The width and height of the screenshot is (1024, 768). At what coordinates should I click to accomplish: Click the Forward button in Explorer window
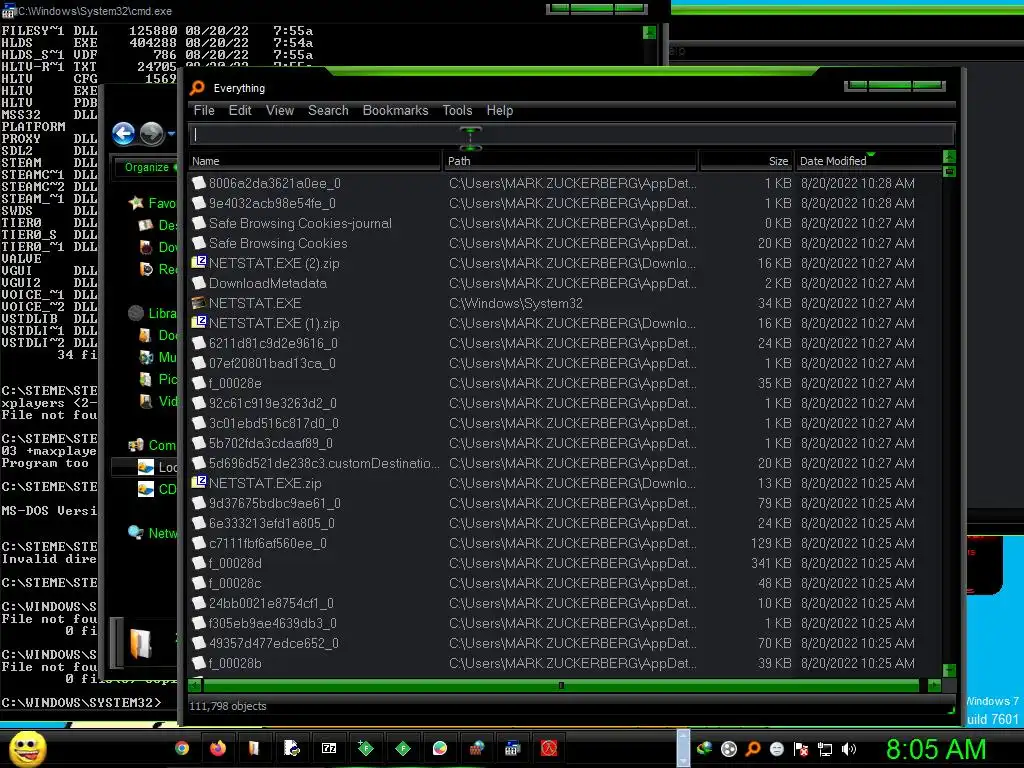point(152,134)
